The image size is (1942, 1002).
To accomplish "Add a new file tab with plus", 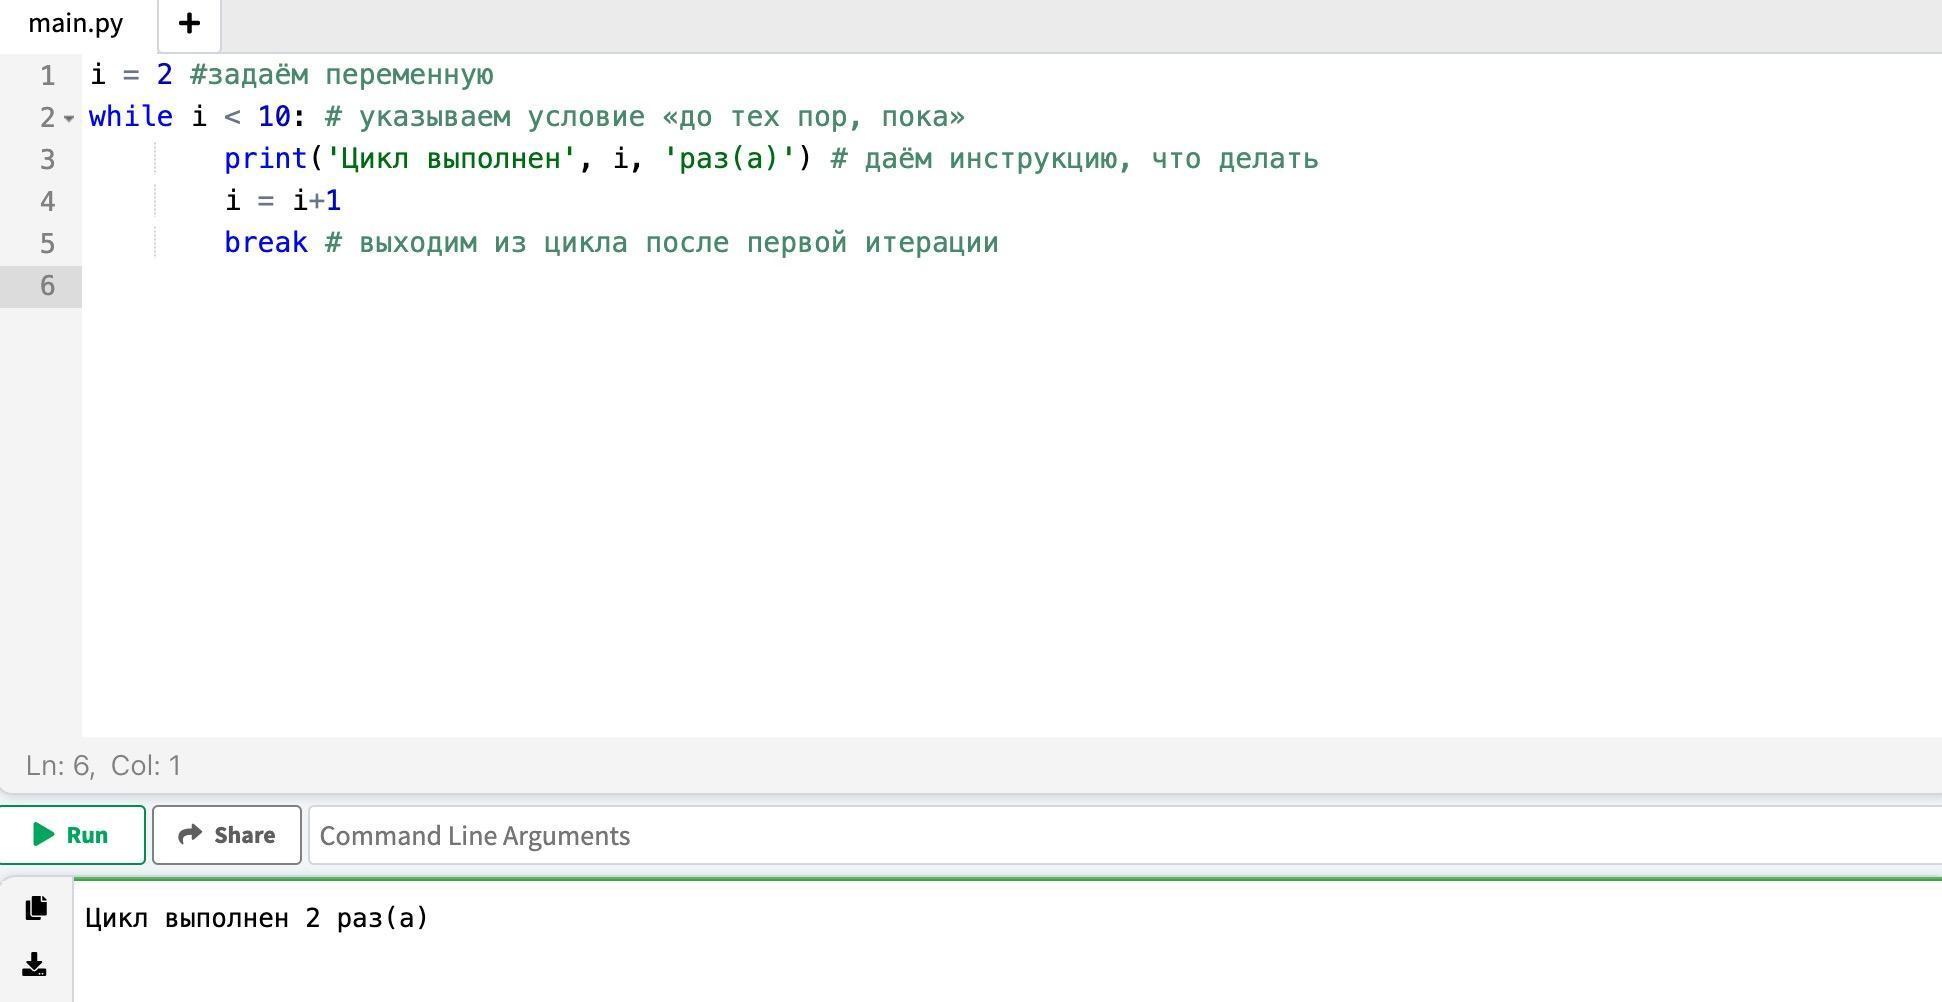I will point(189,24).
